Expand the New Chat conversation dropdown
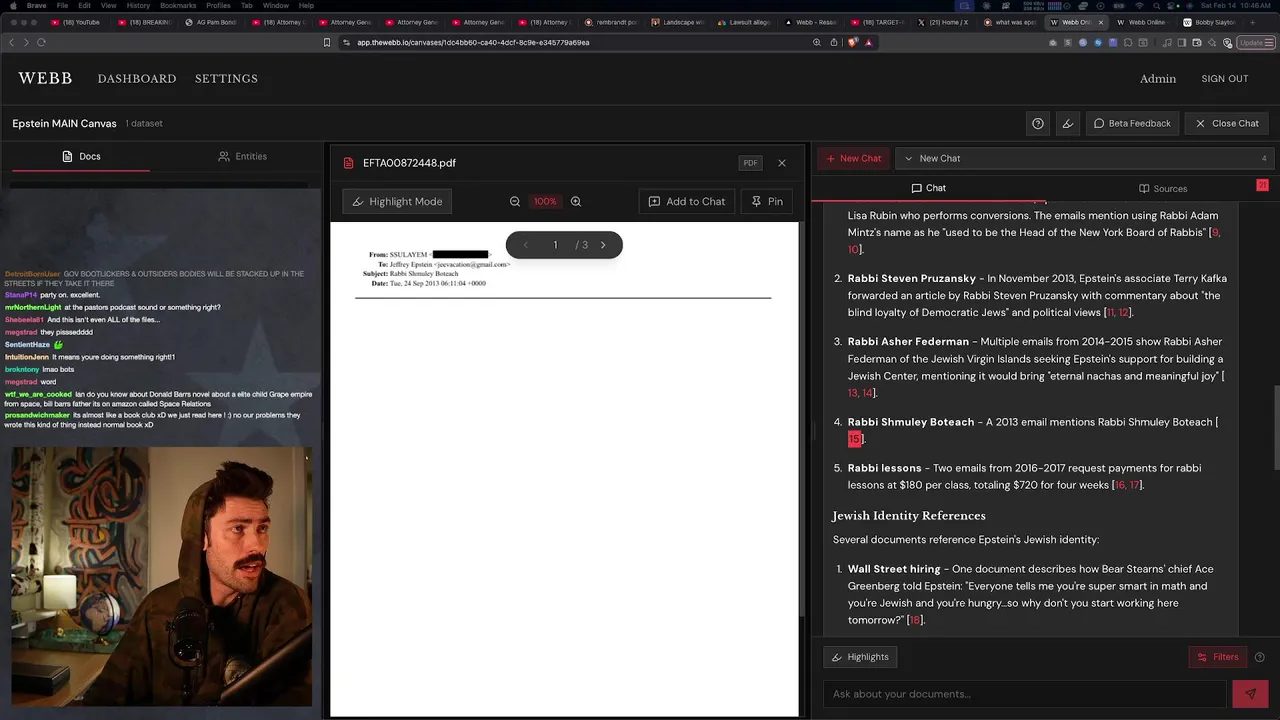 coord(1083,158)
